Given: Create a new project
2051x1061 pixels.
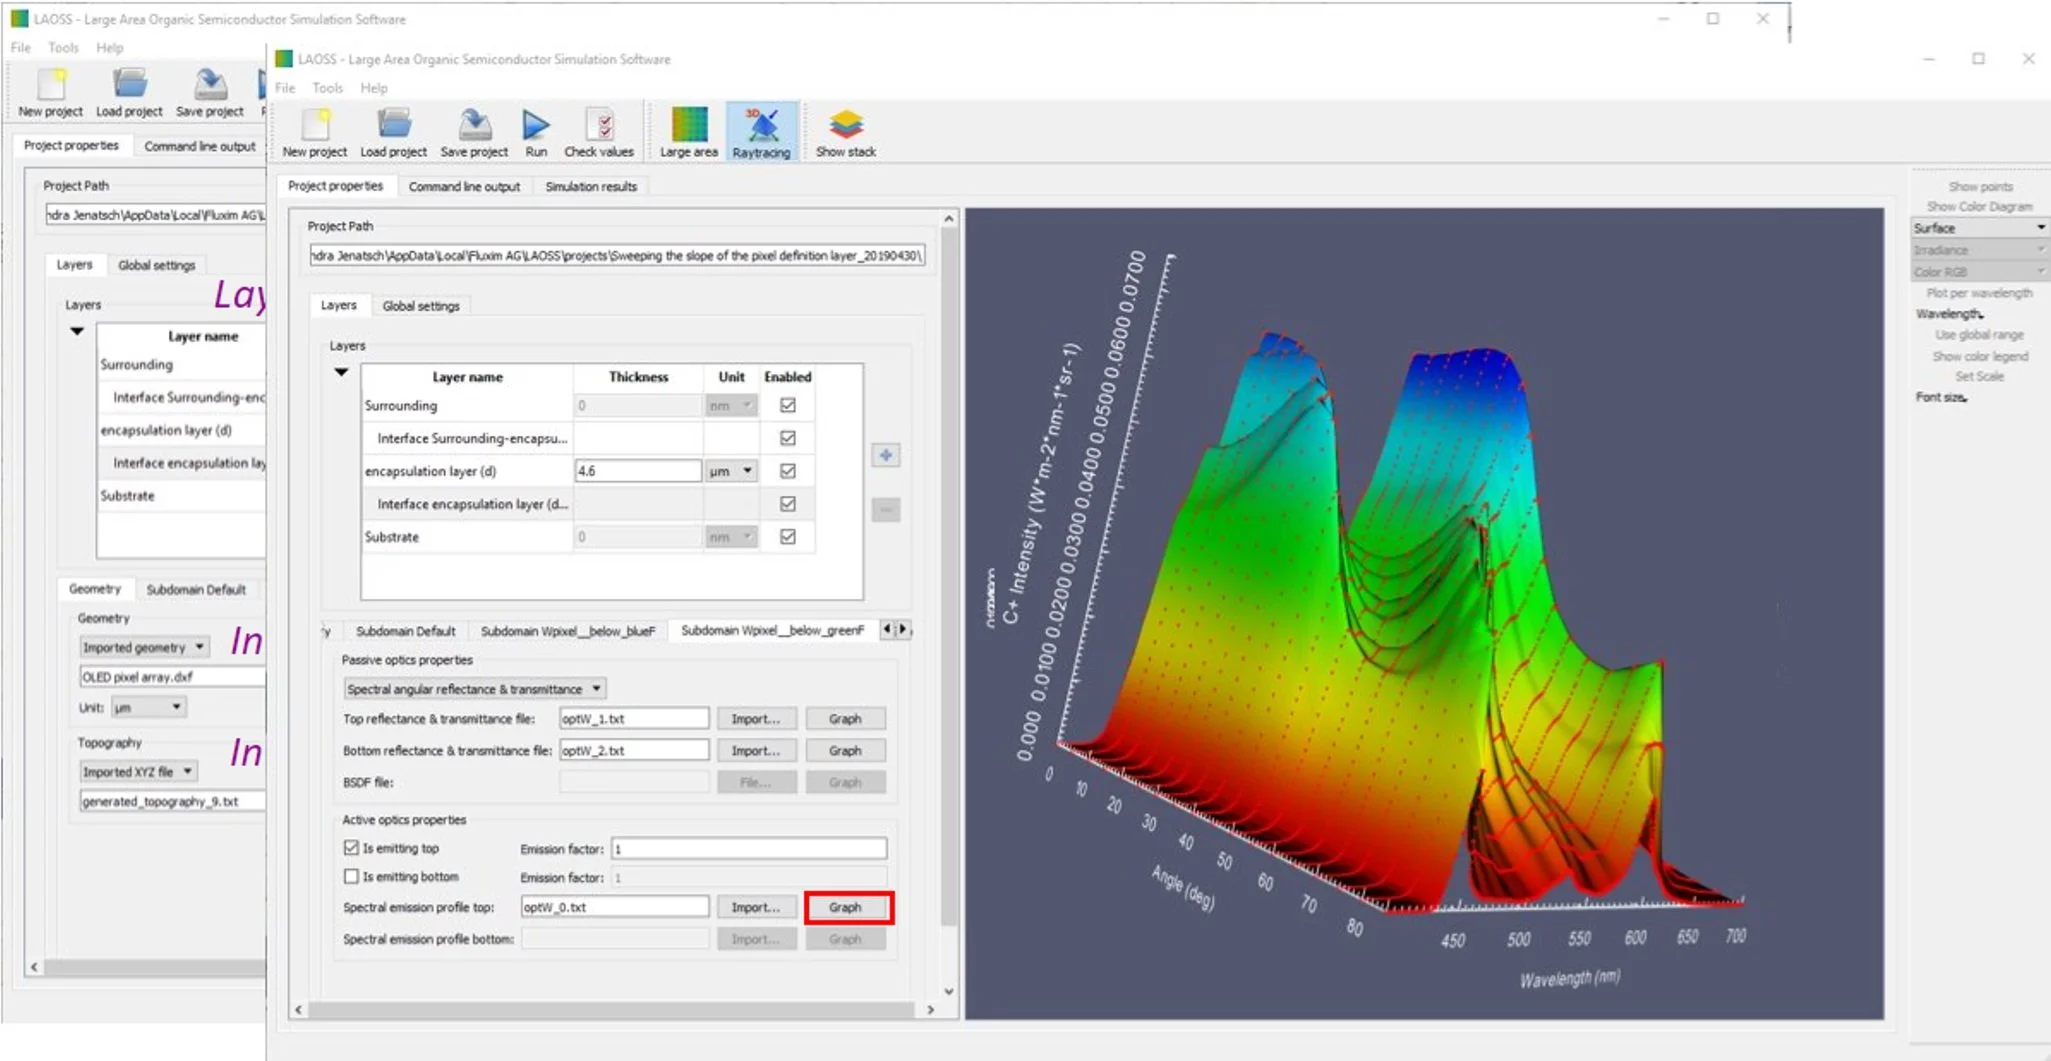Looking at the screenshot, I should coord(313,130).
